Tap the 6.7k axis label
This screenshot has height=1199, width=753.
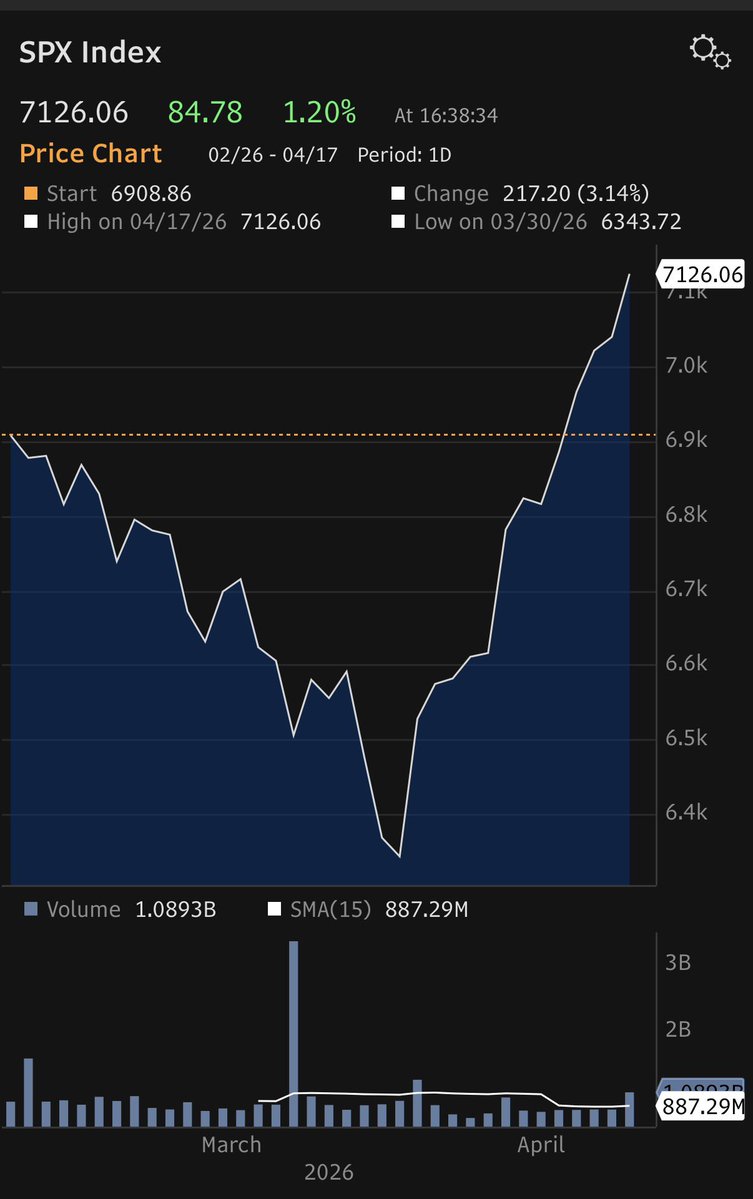pyautogui.click(x=686, y=589)
